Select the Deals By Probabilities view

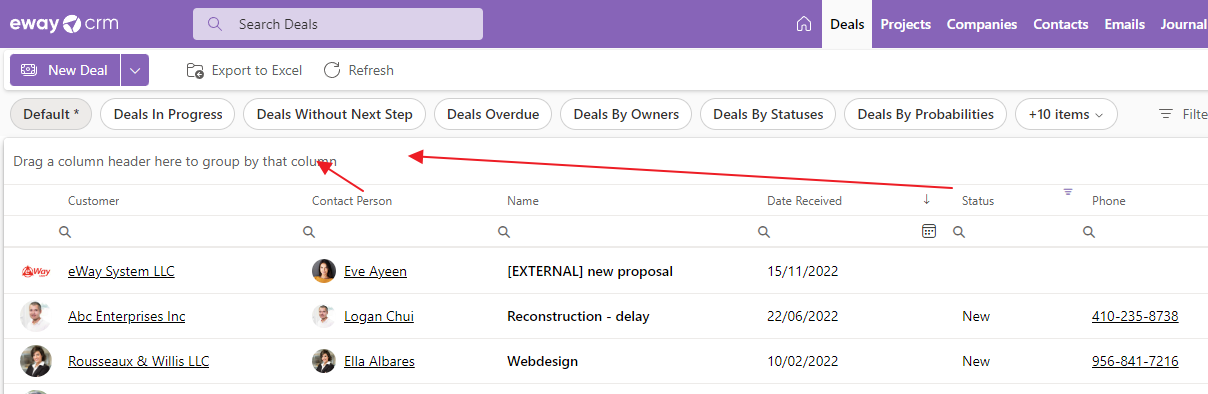[926, 114]
